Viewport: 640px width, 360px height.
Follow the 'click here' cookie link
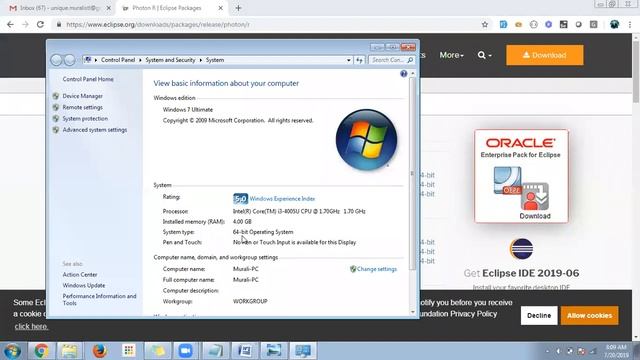pyautogui.click(x=31, y=327)
